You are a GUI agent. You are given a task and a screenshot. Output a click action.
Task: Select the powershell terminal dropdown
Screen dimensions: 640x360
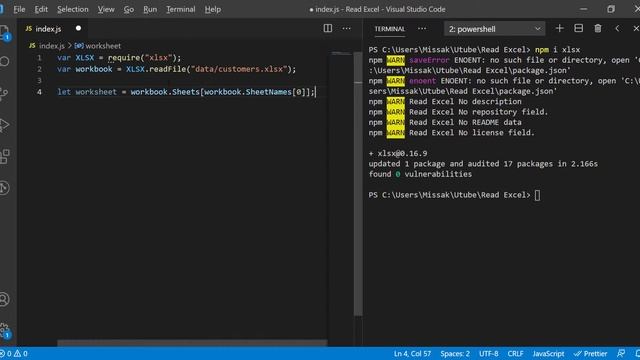point(494,29)
